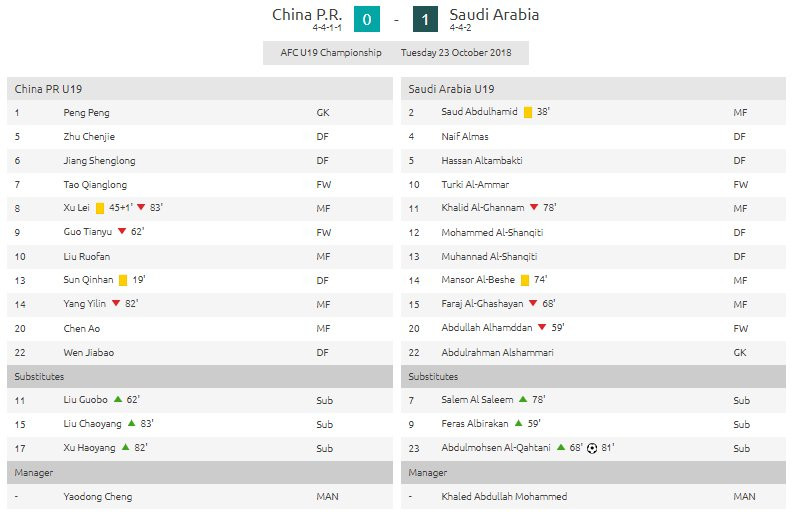Click China's score box showing 0
Image resolution: width=795 pixels, height=515 pixels.
coord(366,19)
